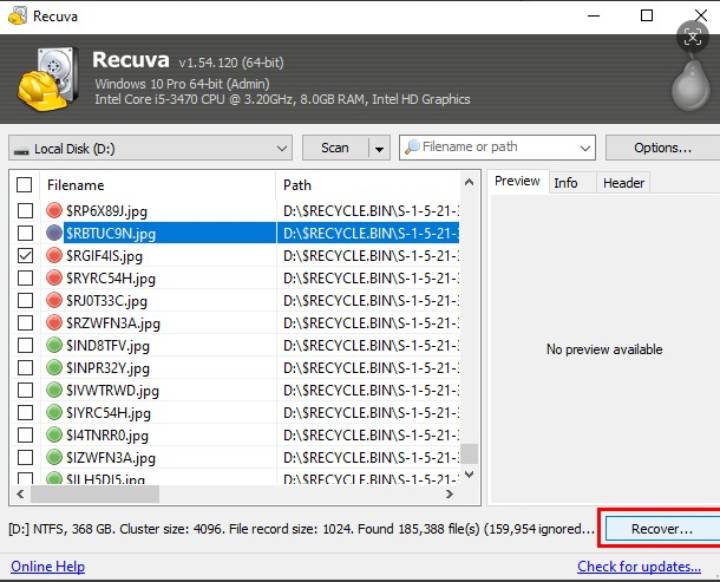This screenshot has height=582, width=720.
Task: Click green status dot of $INPR32Y.jpg
Action: coord(54,367)
